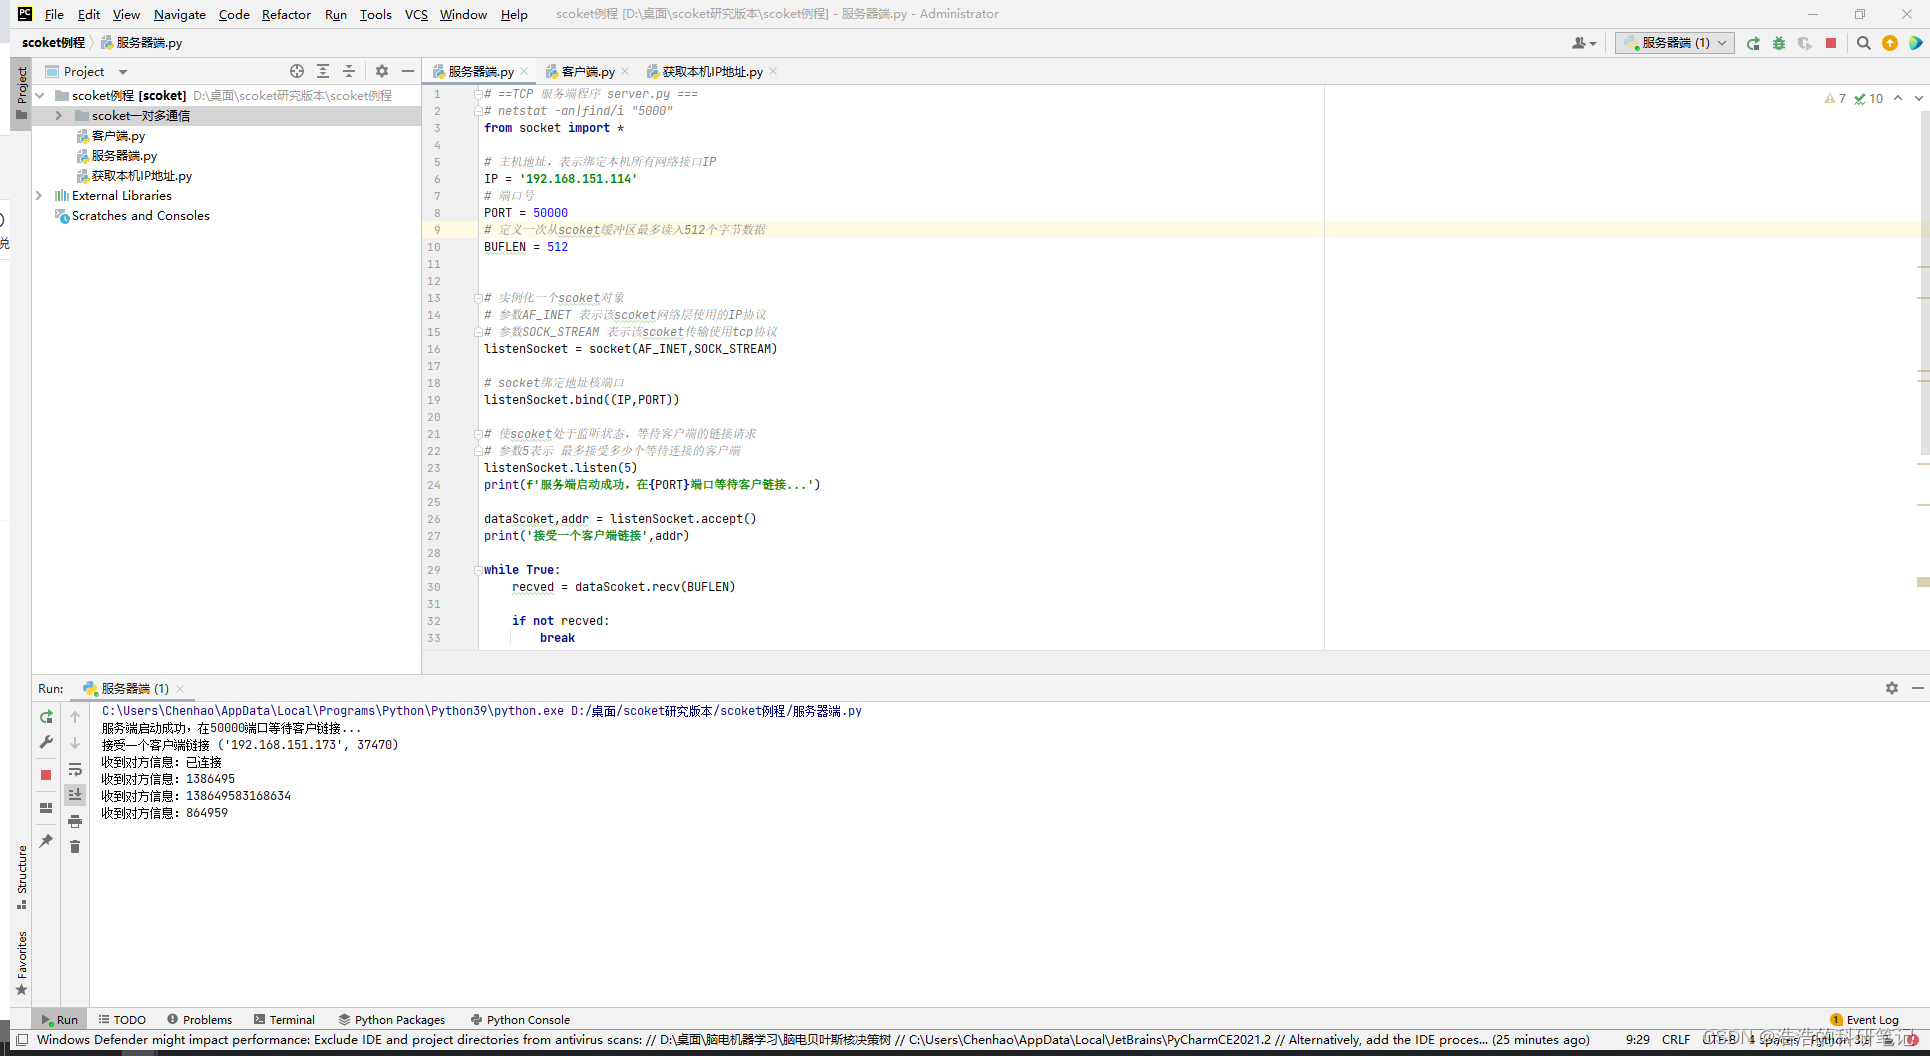Open the Problems tool window
This screenshot has width=1930, height=1056.
[200, 1020]
